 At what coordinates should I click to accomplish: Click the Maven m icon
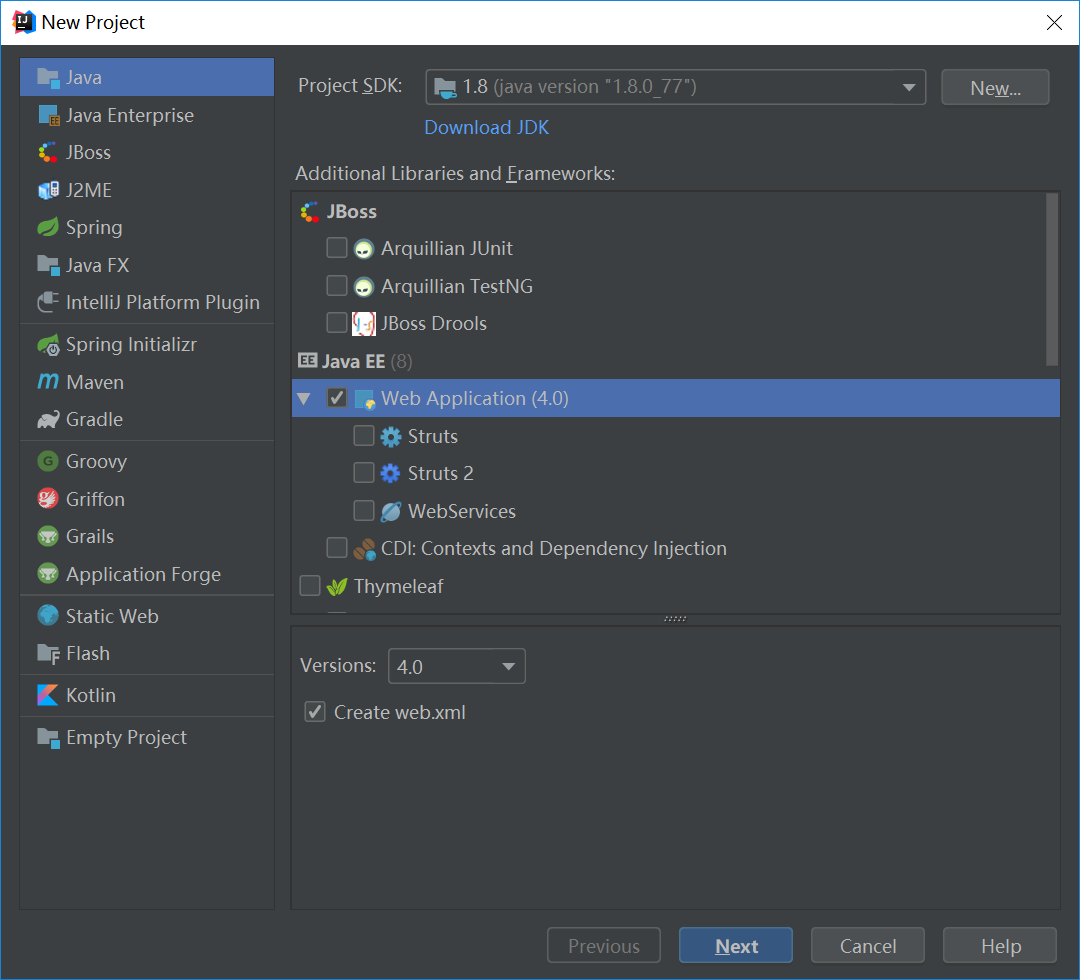coord(48,381)
